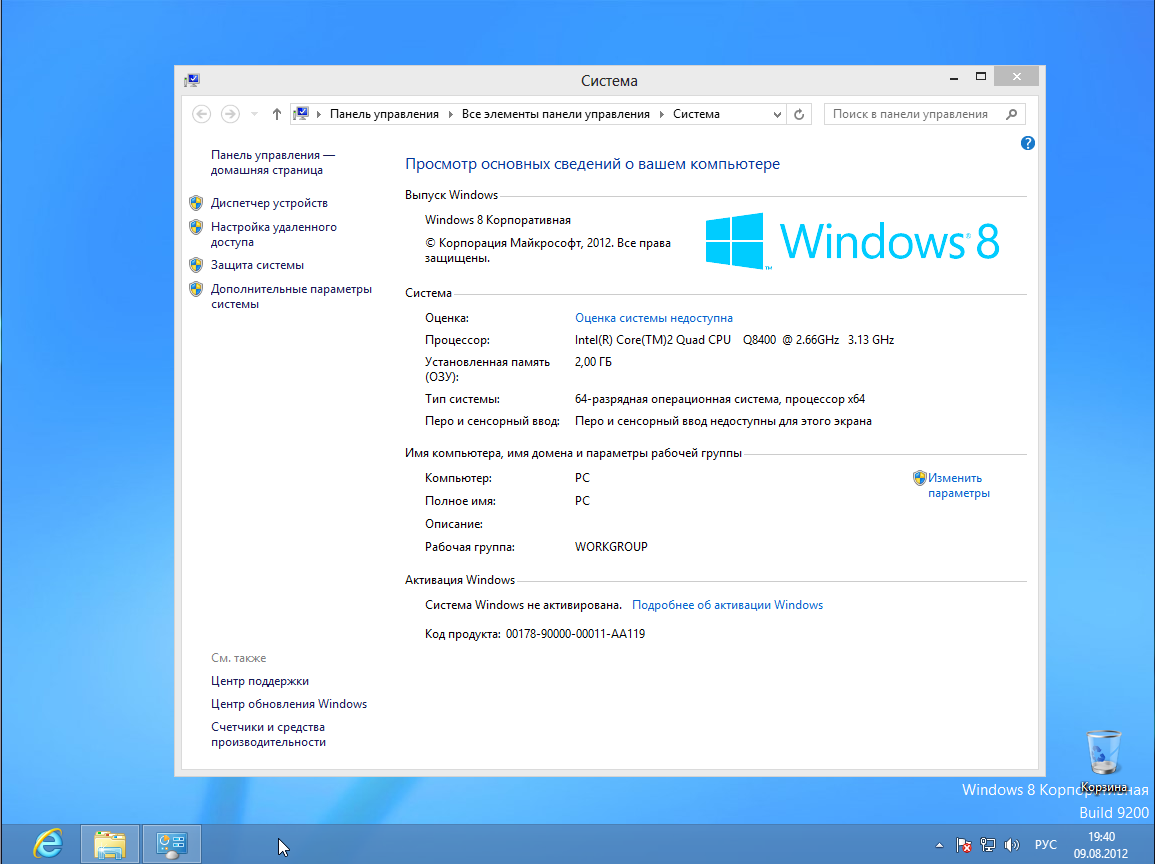Expand chevron before Панель управления breadcrumb
1155x864 pixels.
(x=319, y=114)
